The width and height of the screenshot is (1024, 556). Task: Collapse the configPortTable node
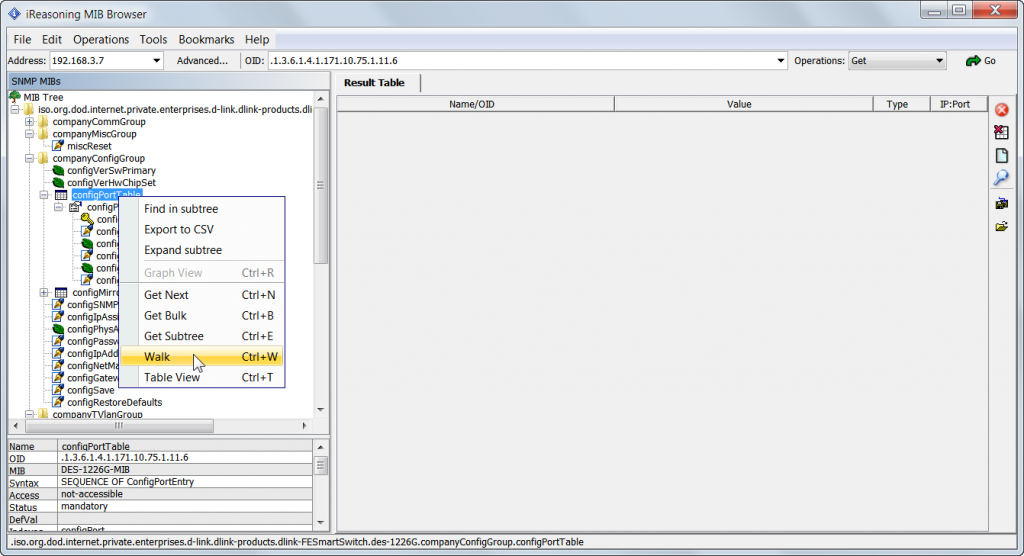coord(44,195)
